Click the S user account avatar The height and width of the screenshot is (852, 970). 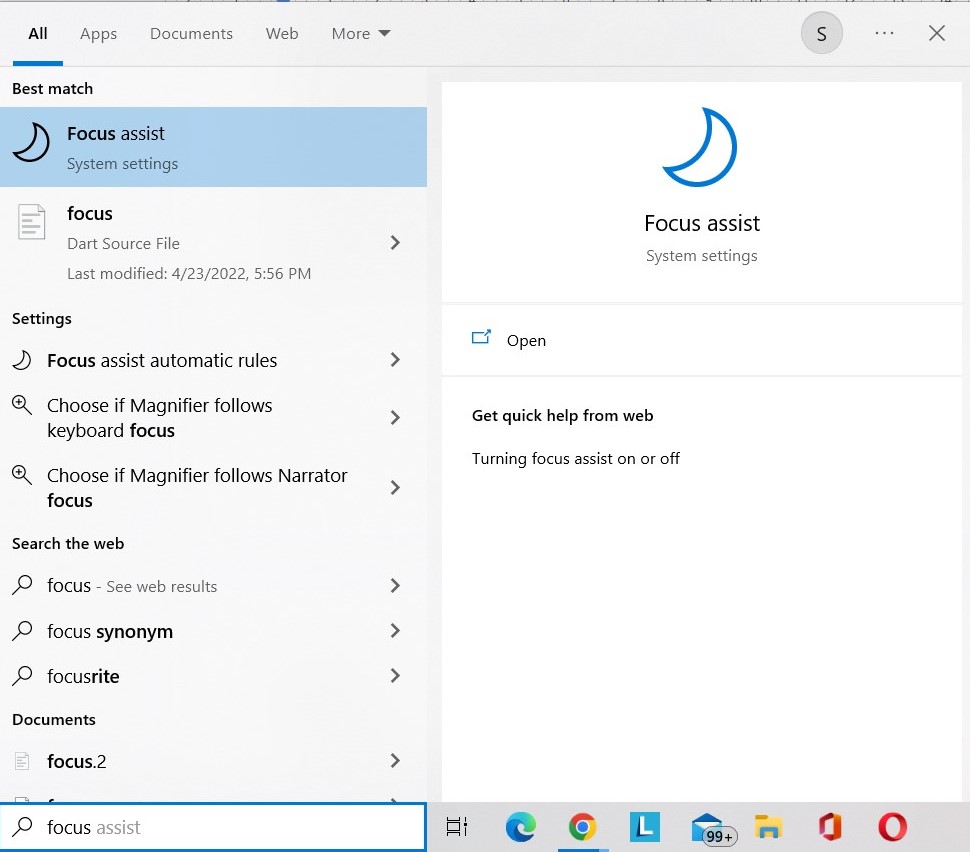[x=821, y=34]
